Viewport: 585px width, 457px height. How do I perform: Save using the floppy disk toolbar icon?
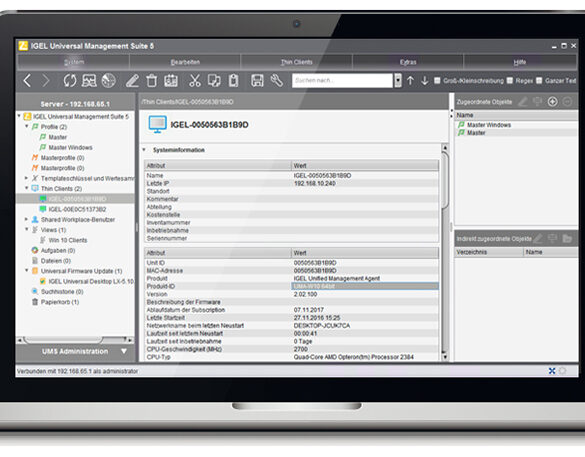pyautogui.click(x=257, y=81)
